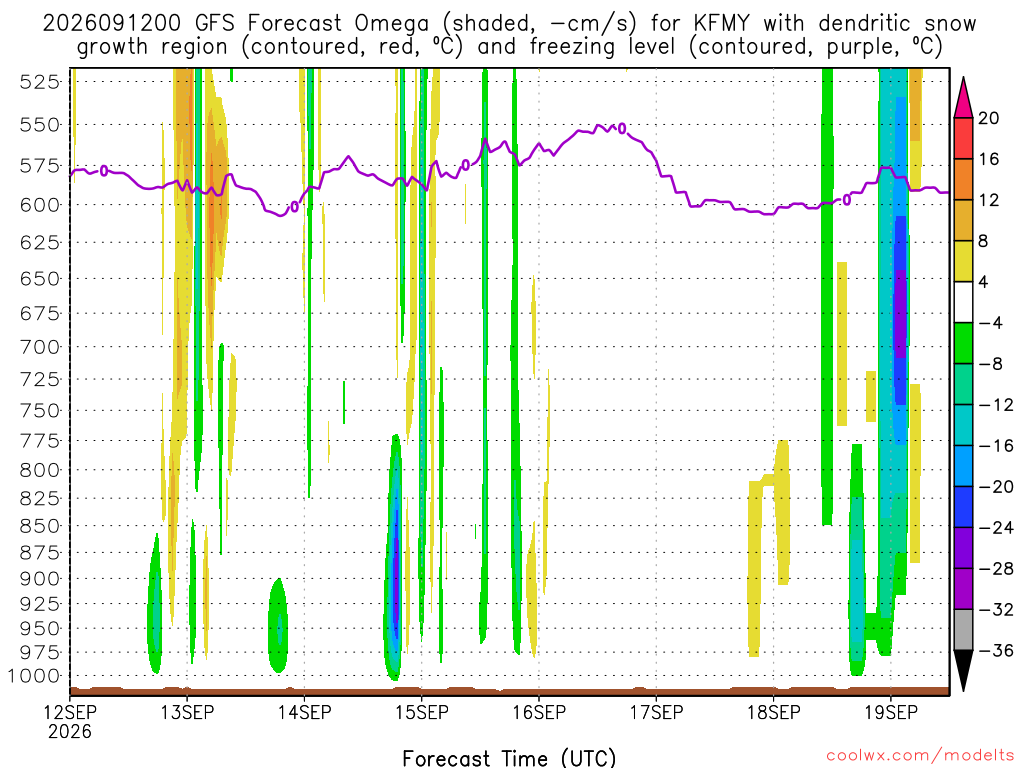Click the 19SEP time axis label

point(891,712)
